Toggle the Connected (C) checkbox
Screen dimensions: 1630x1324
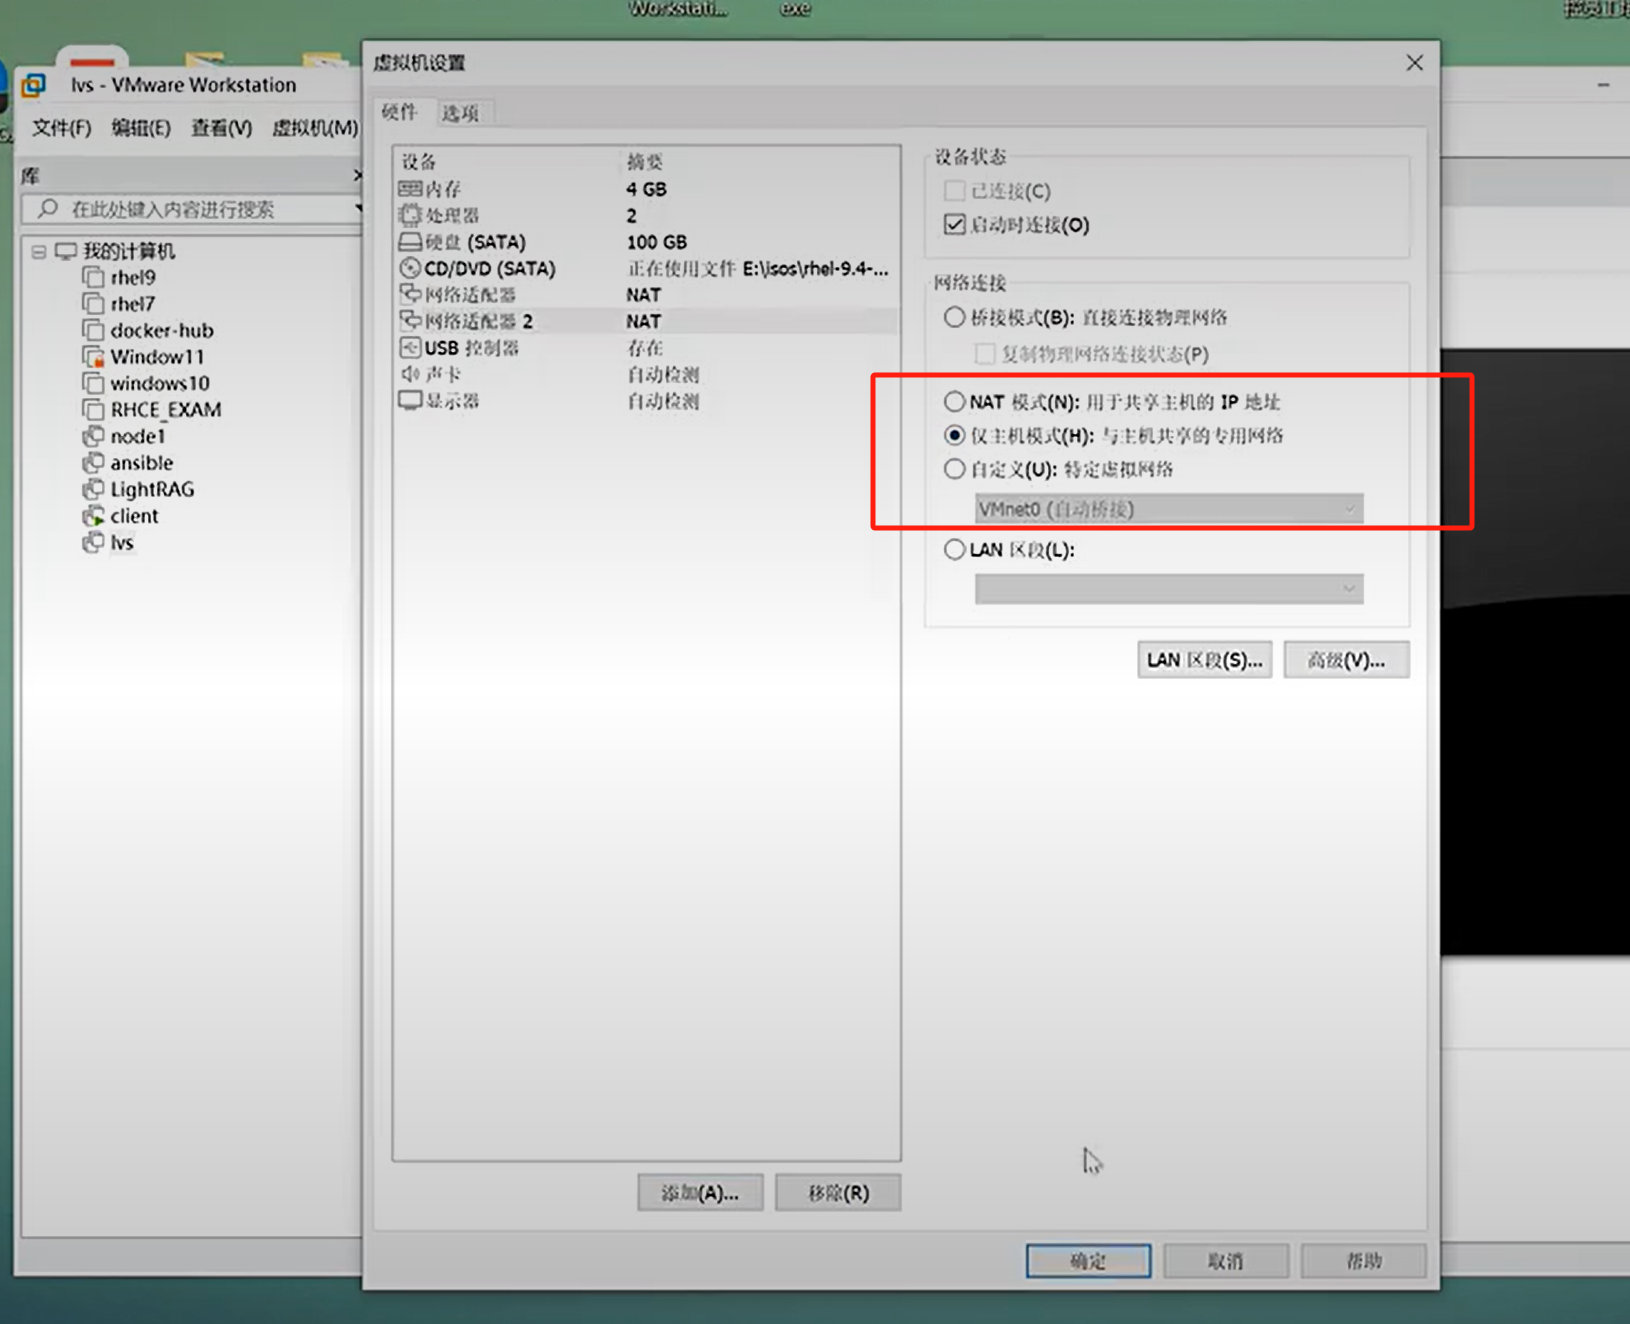(x=954, y=190)
